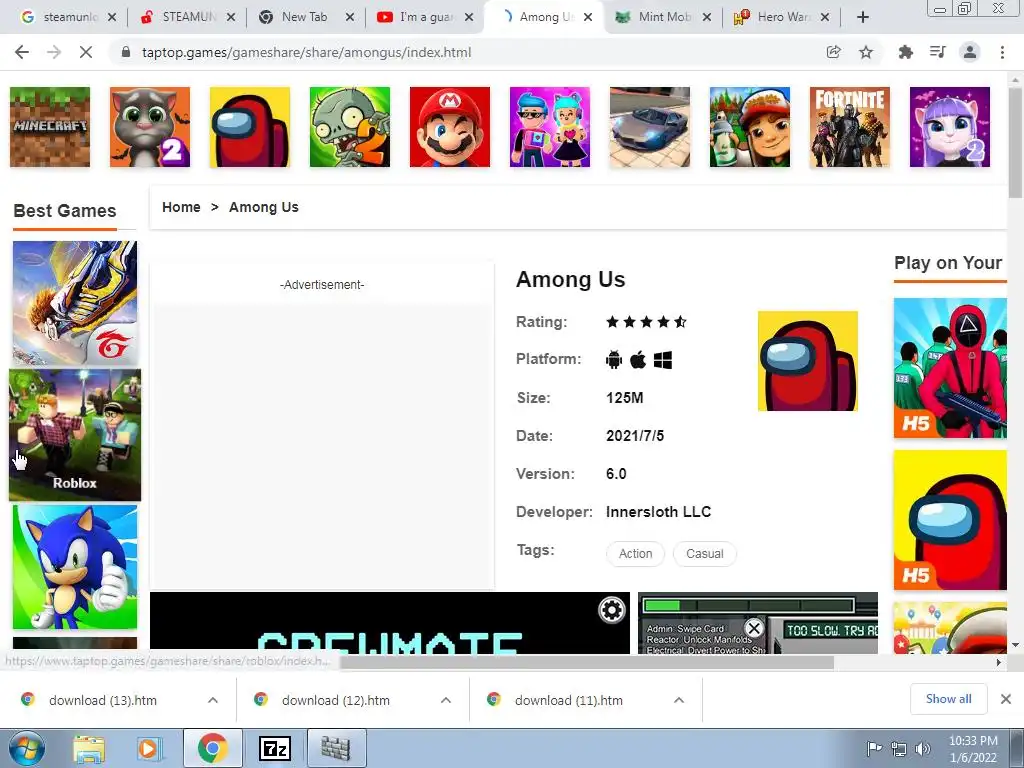Viewport: 1024px width, 768px height.
Task: Open the My Talking Tom 2 icon
Action: pos(150,127)
